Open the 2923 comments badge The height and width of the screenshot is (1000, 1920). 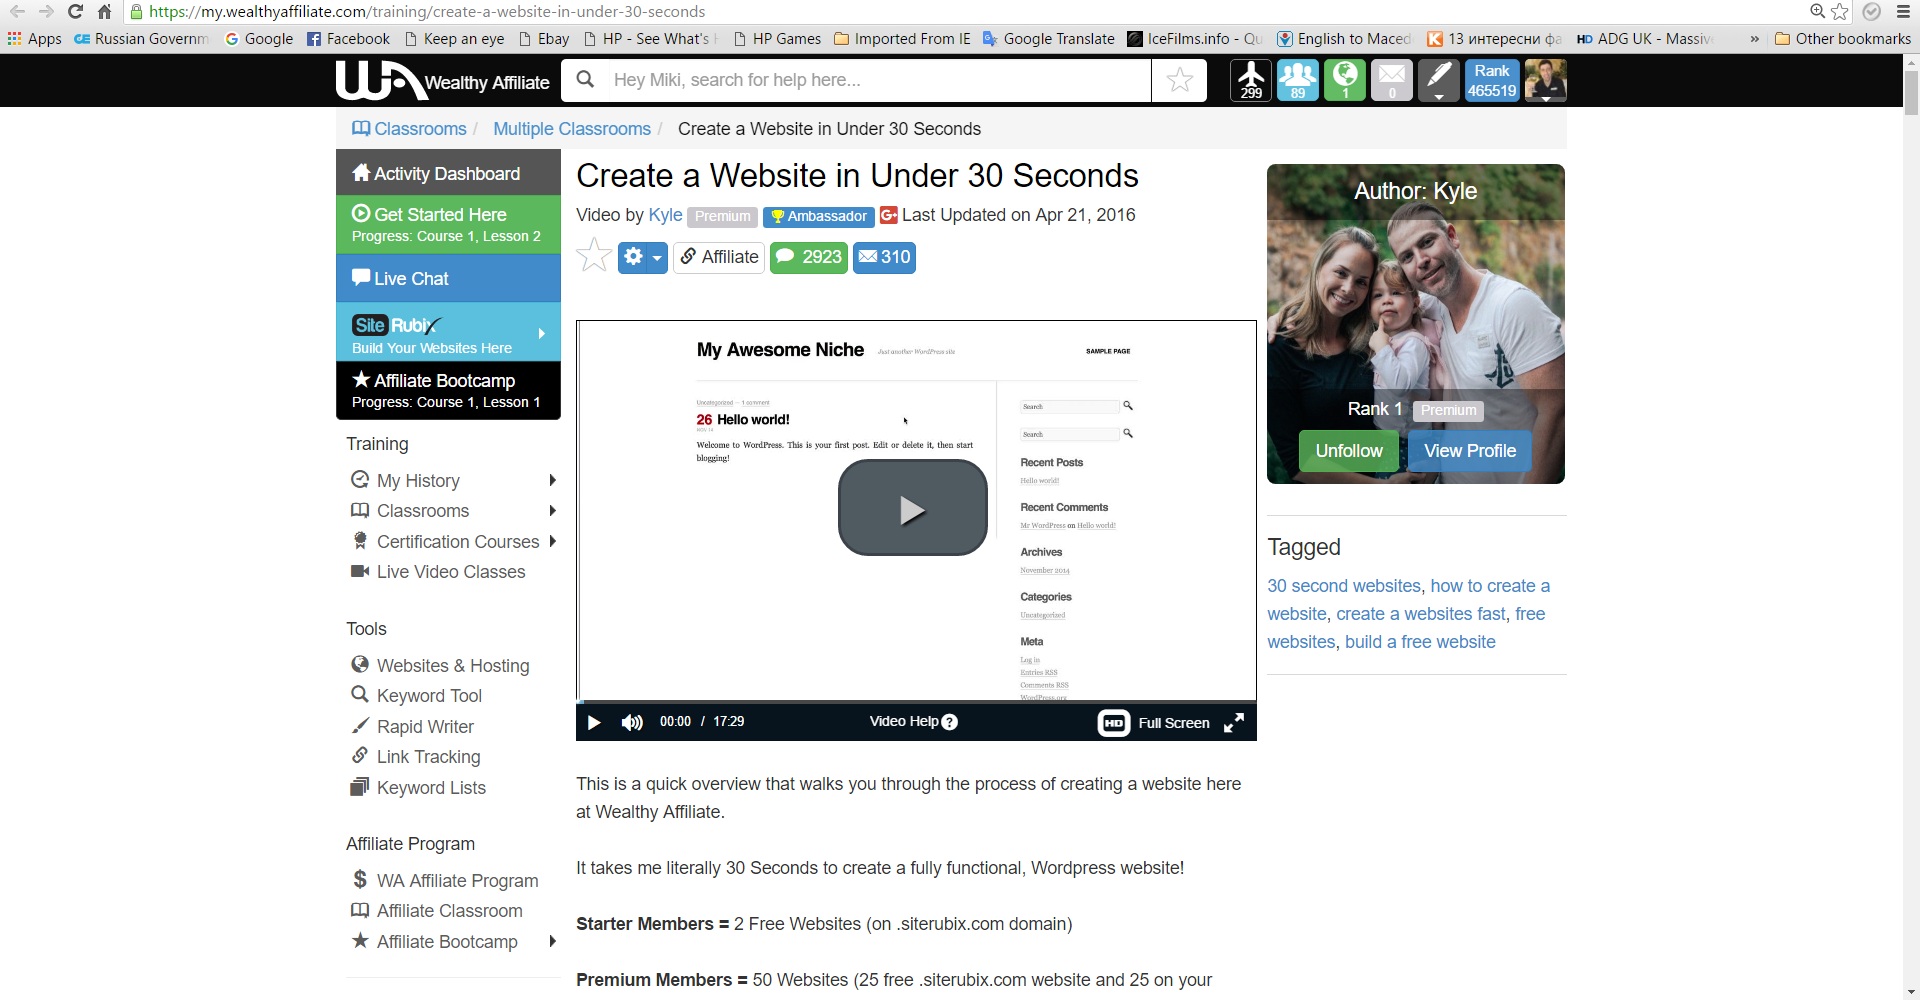809,257
